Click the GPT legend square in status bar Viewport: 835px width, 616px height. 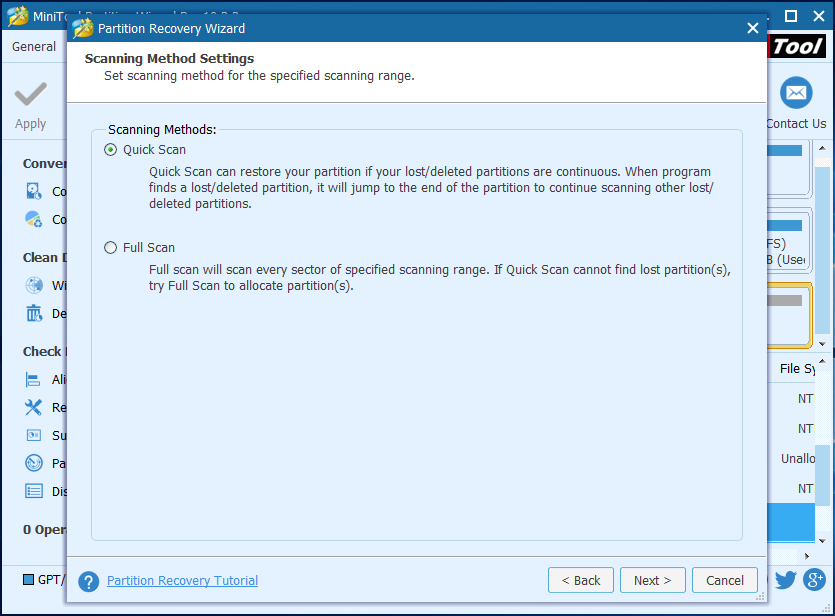coord(28,579)
